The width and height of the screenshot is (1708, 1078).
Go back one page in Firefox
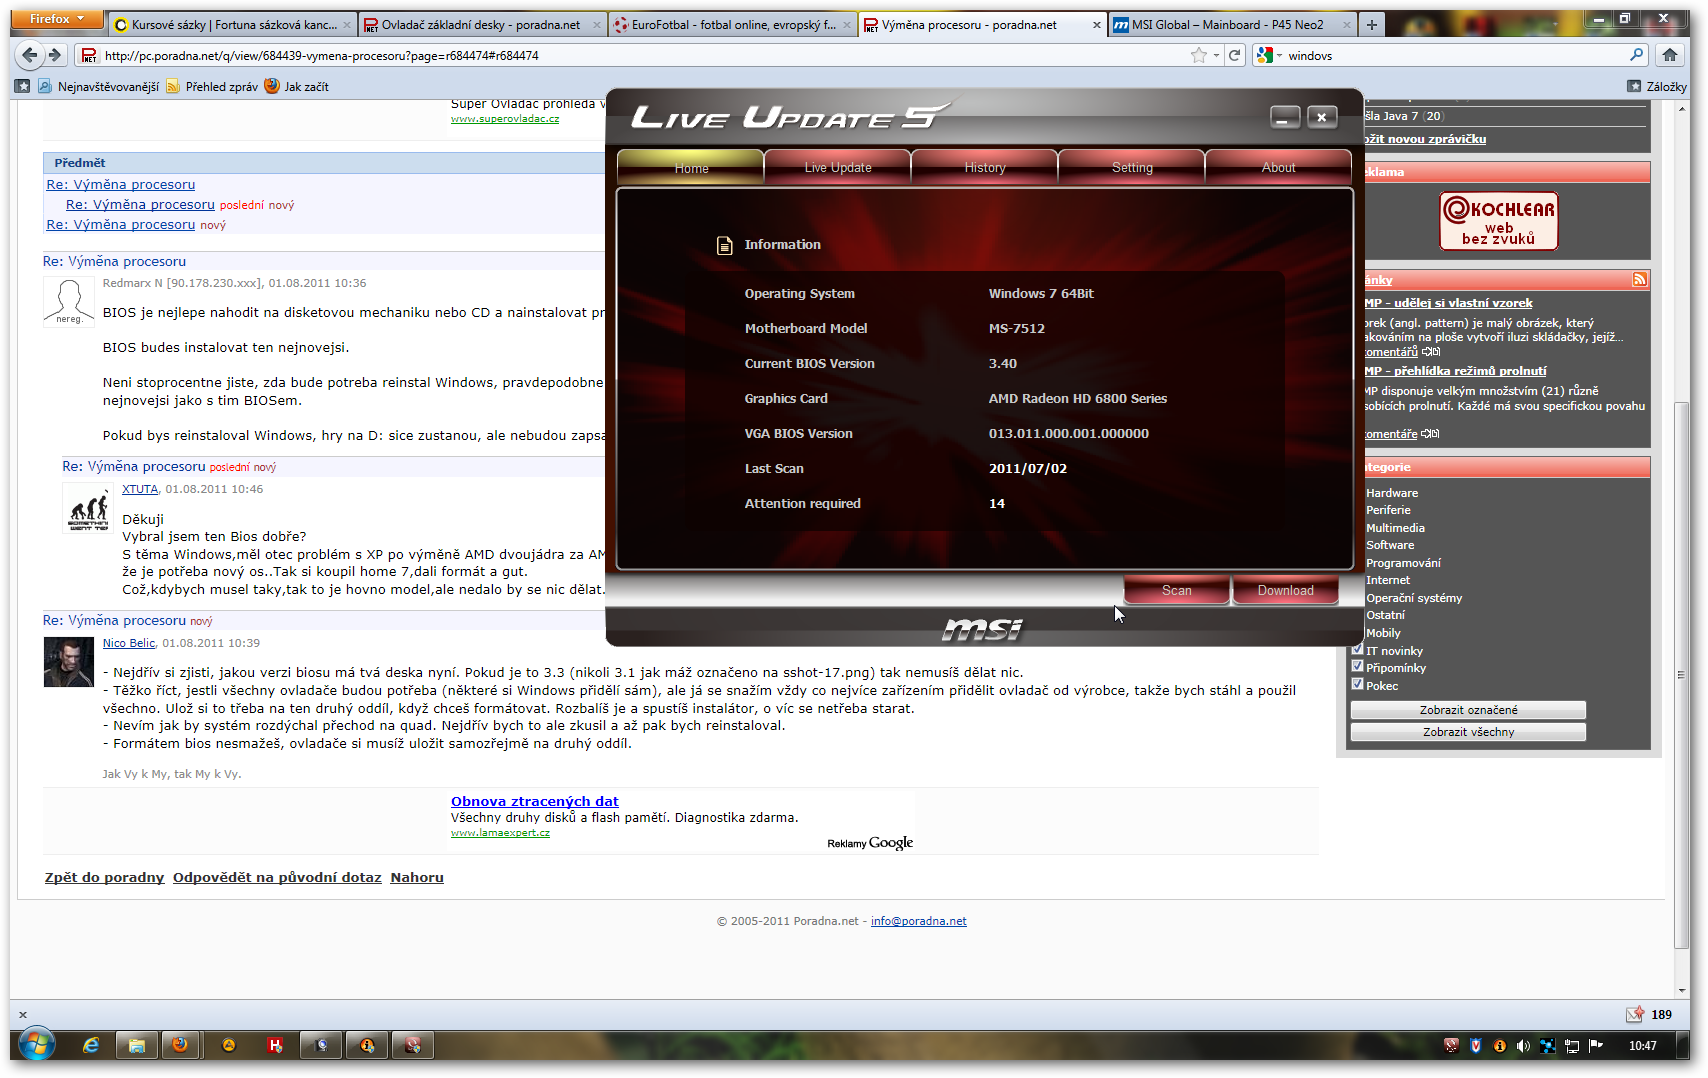coord(31,55)
